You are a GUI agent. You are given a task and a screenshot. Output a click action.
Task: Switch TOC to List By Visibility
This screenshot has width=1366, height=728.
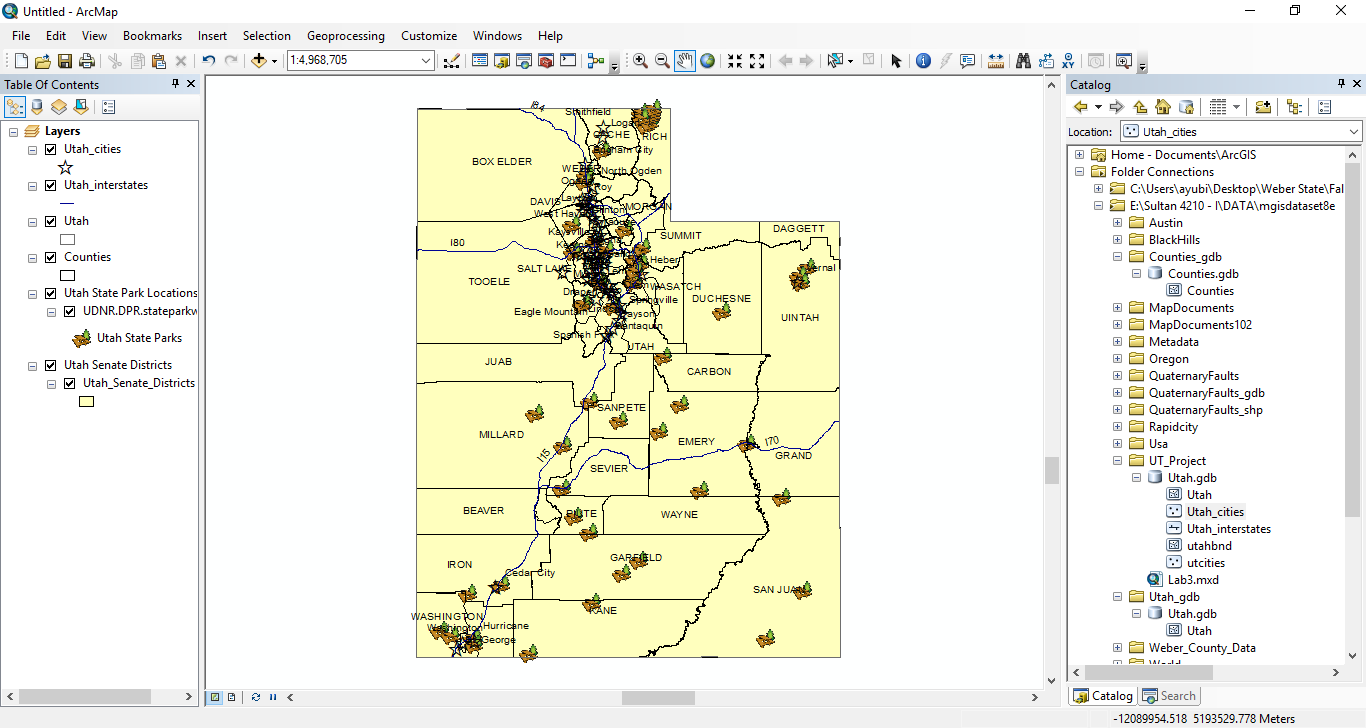click(59, 107)
